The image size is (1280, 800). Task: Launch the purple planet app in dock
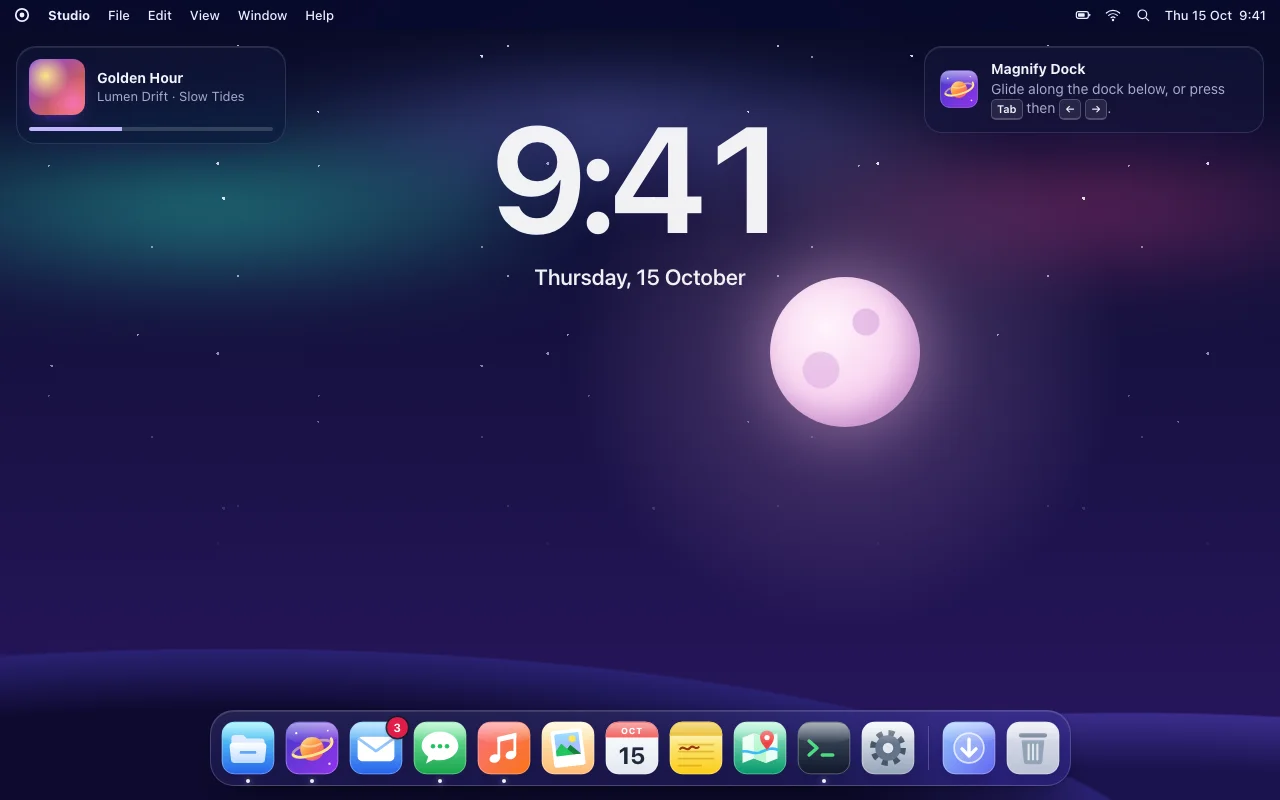coord(312,748)
